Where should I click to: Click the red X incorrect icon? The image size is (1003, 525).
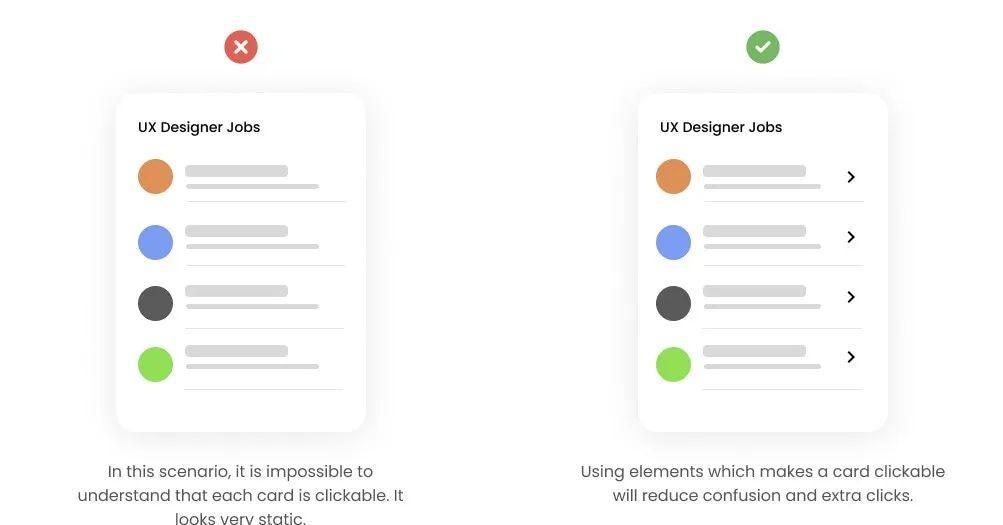pyautogui.click(x=241, y=47)
